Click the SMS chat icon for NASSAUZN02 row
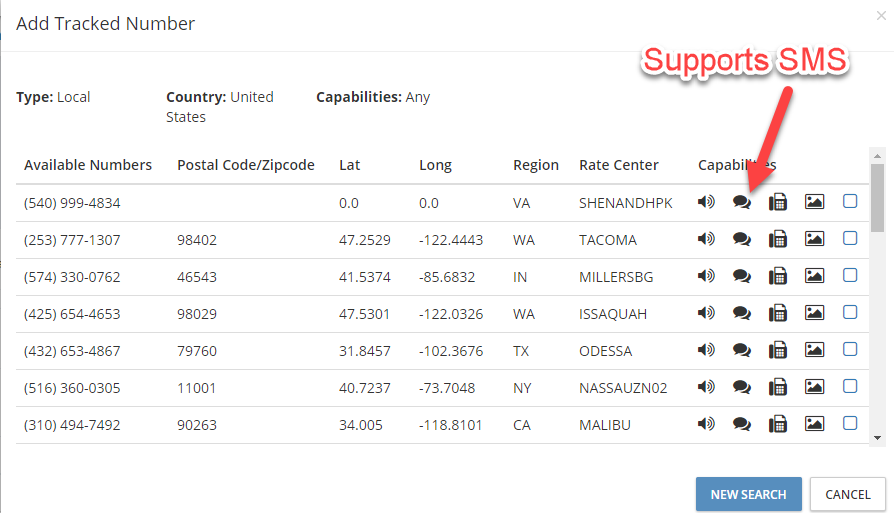This screenshot has height=513, width=894. click(741, 387)
